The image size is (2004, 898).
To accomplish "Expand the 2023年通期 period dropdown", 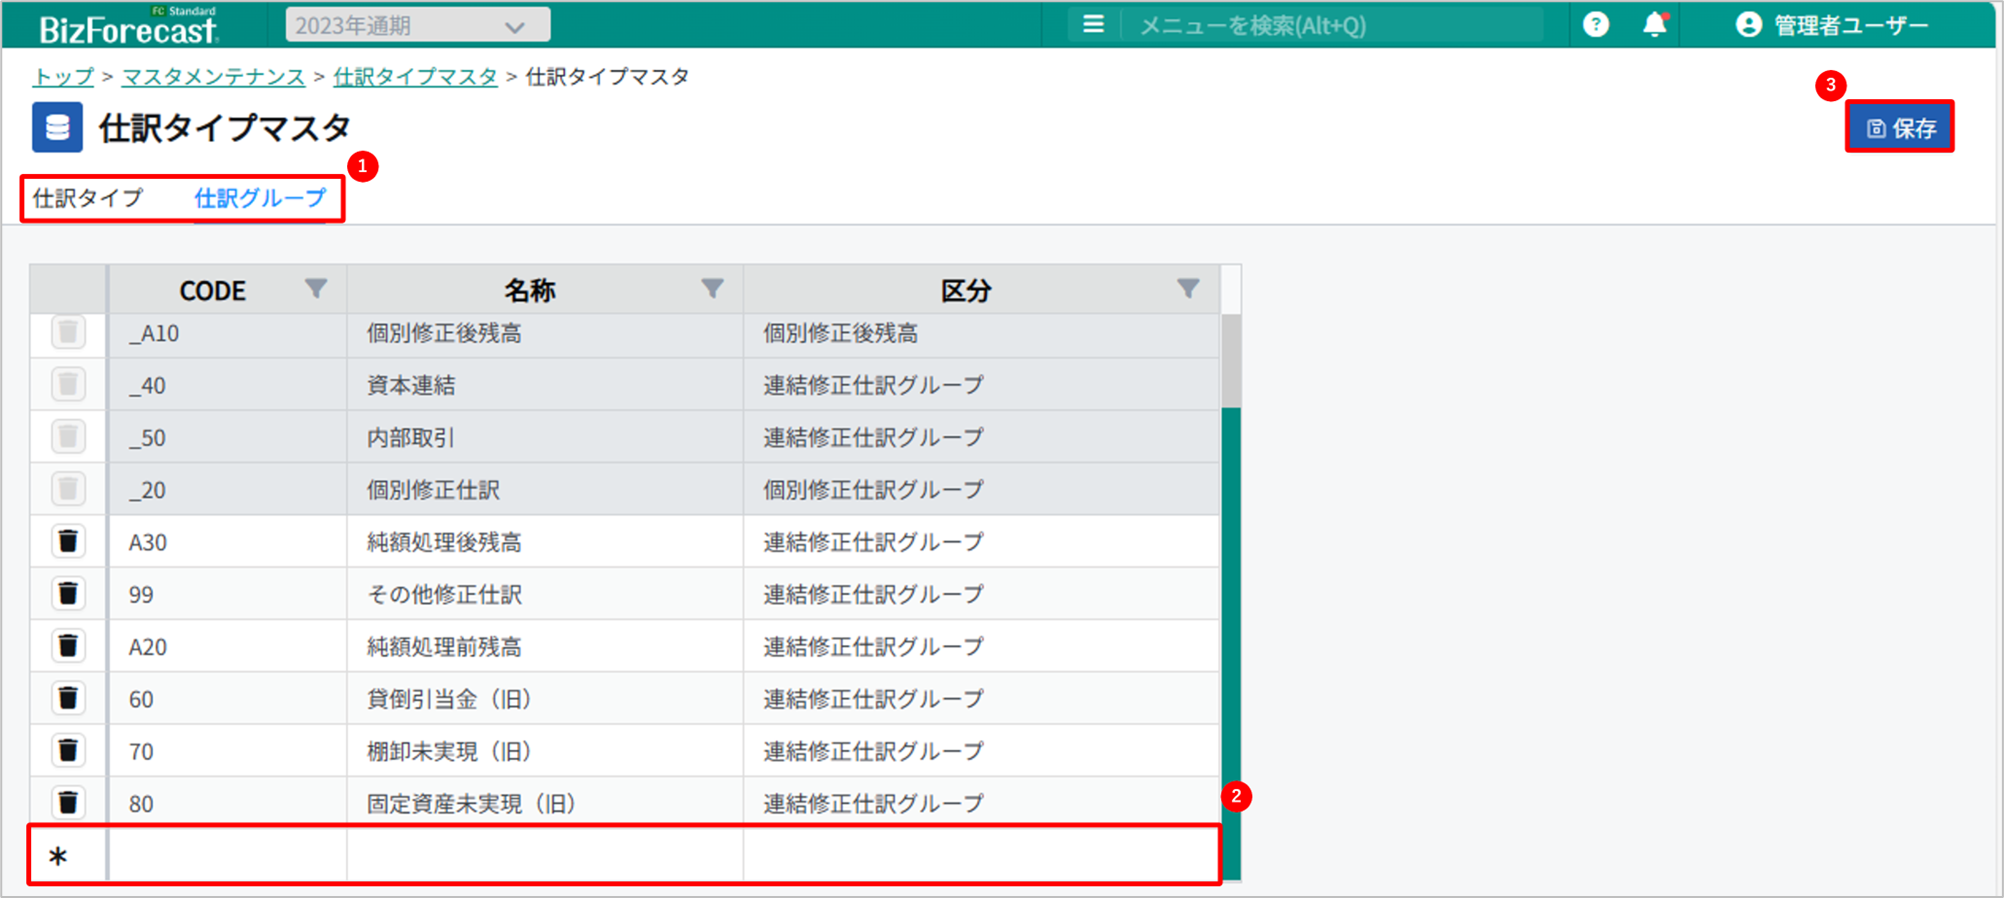I will [x=417, y=25].
